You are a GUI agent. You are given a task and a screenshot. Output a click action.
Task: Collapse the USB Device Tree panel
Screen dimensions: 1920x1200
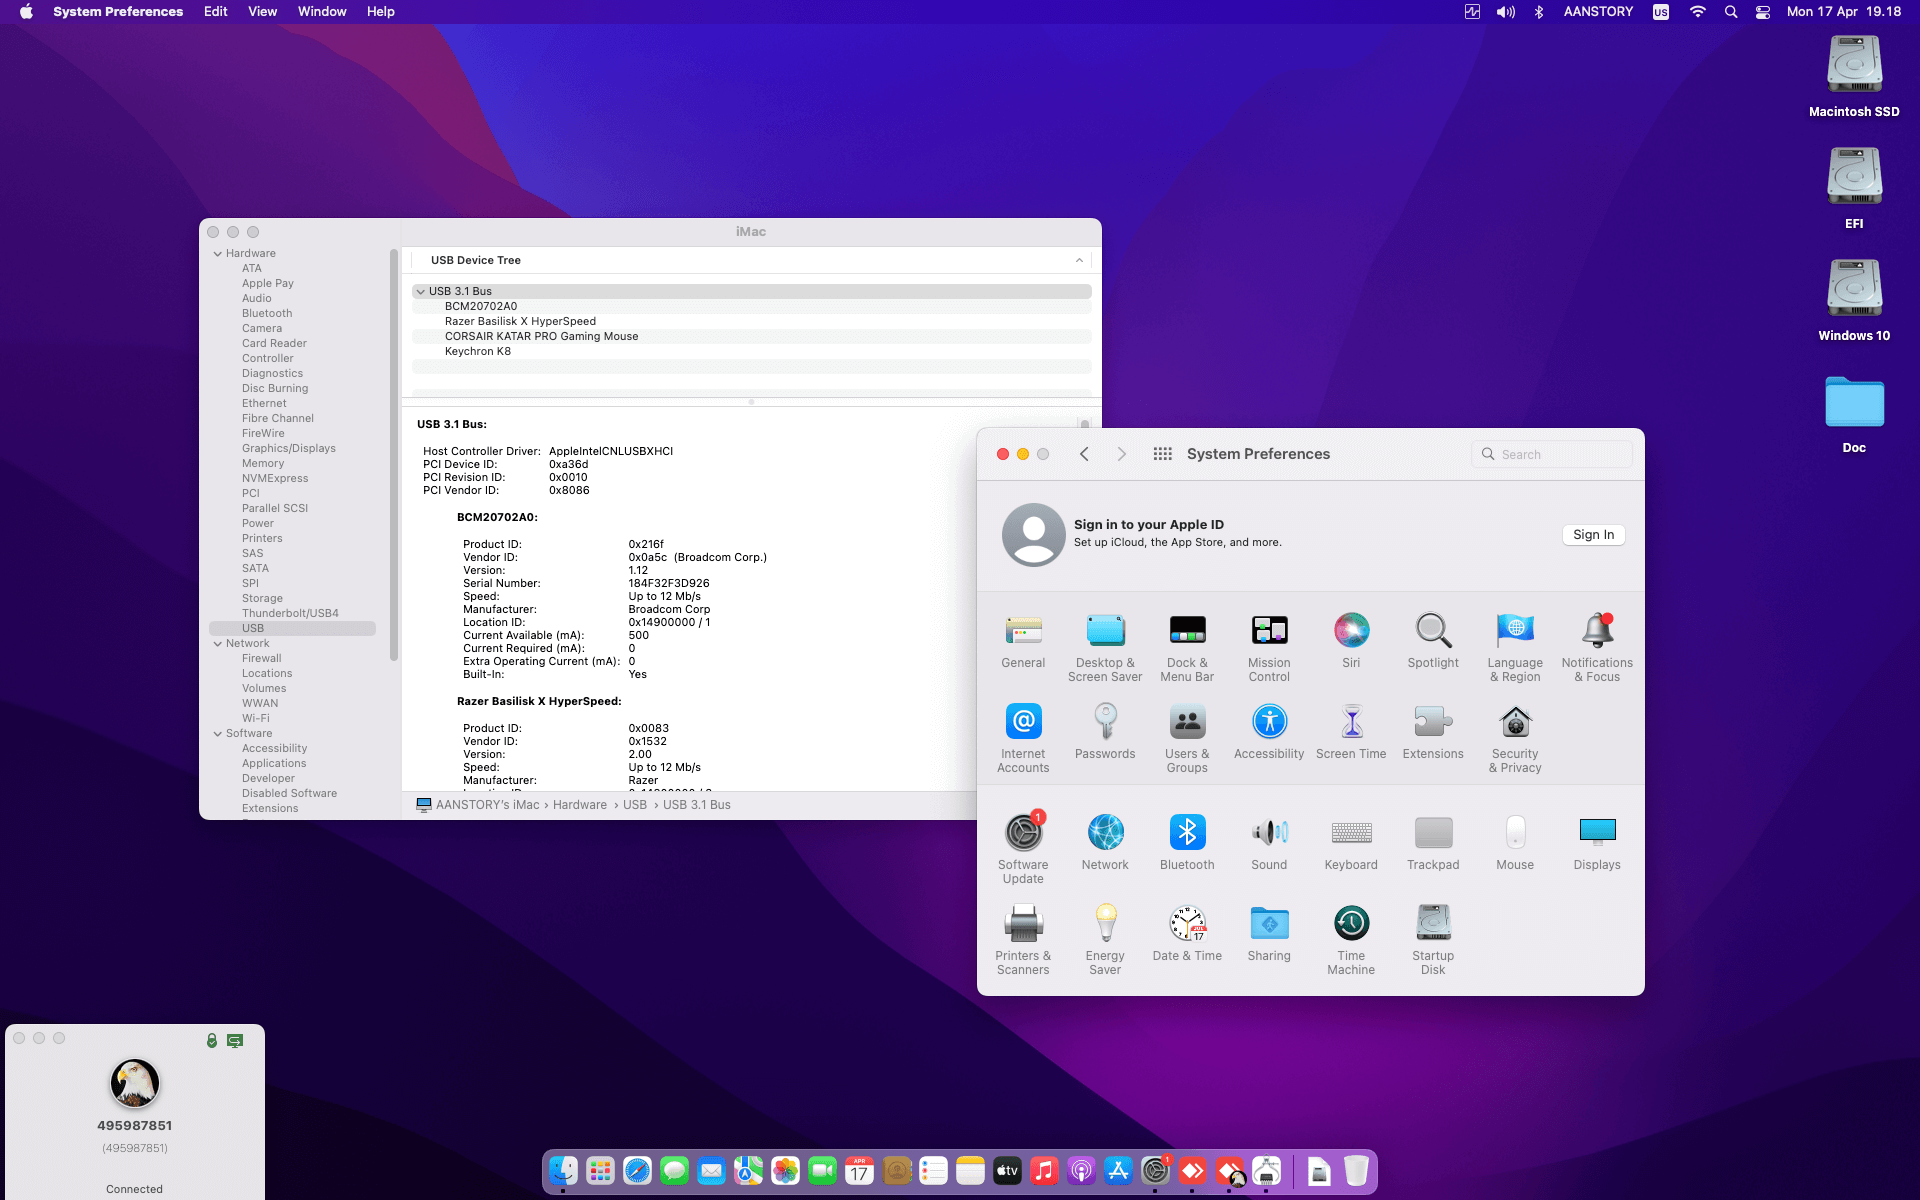click(x=1079, y=260)
